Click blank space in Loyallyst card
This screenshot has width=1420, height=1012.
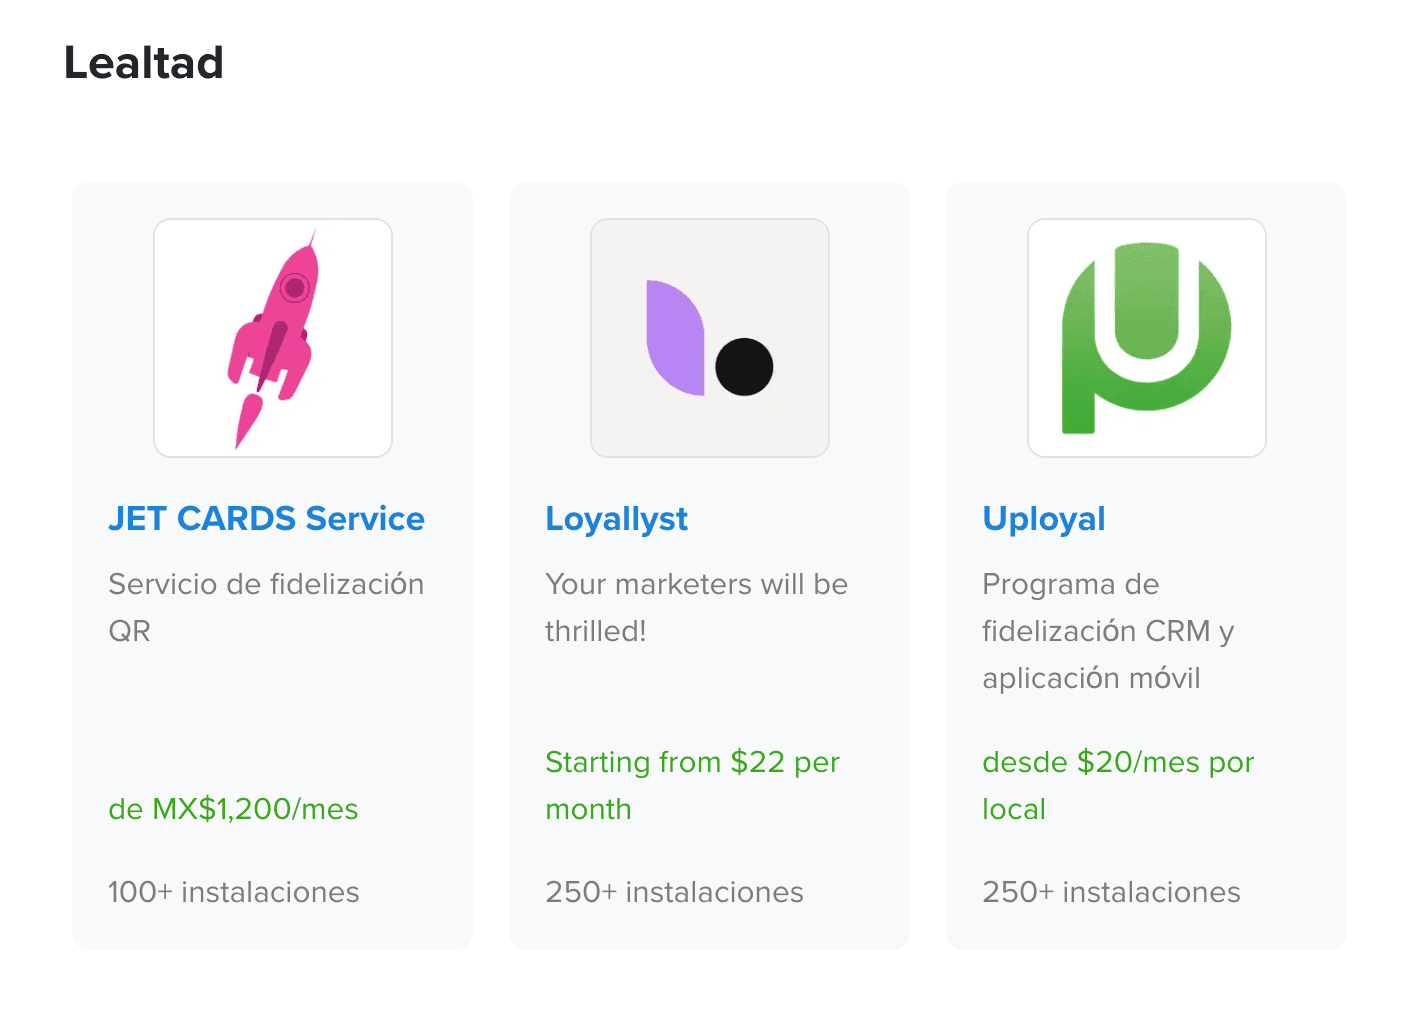[709, 695]
